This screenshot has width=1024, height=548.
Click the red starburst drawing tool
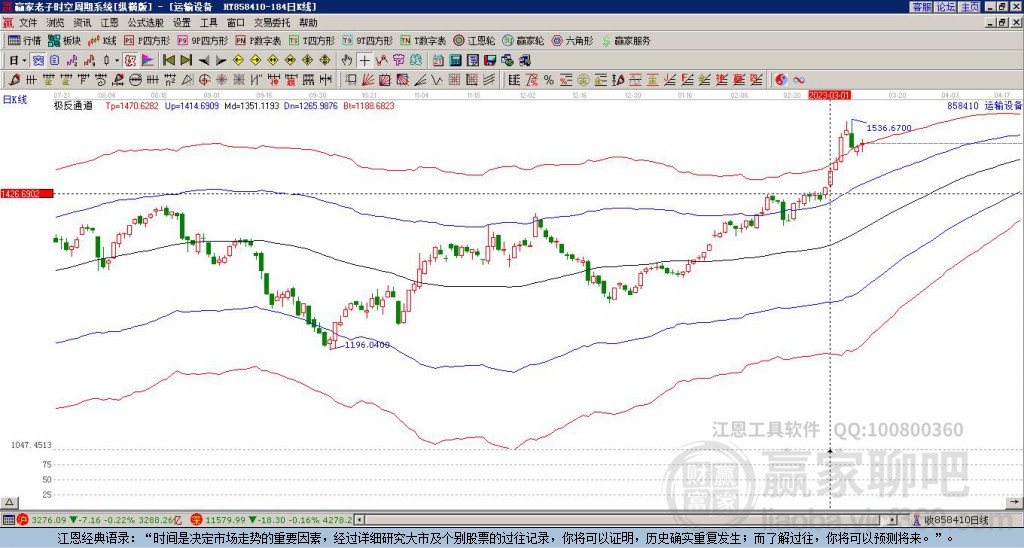tap(221, 80)
